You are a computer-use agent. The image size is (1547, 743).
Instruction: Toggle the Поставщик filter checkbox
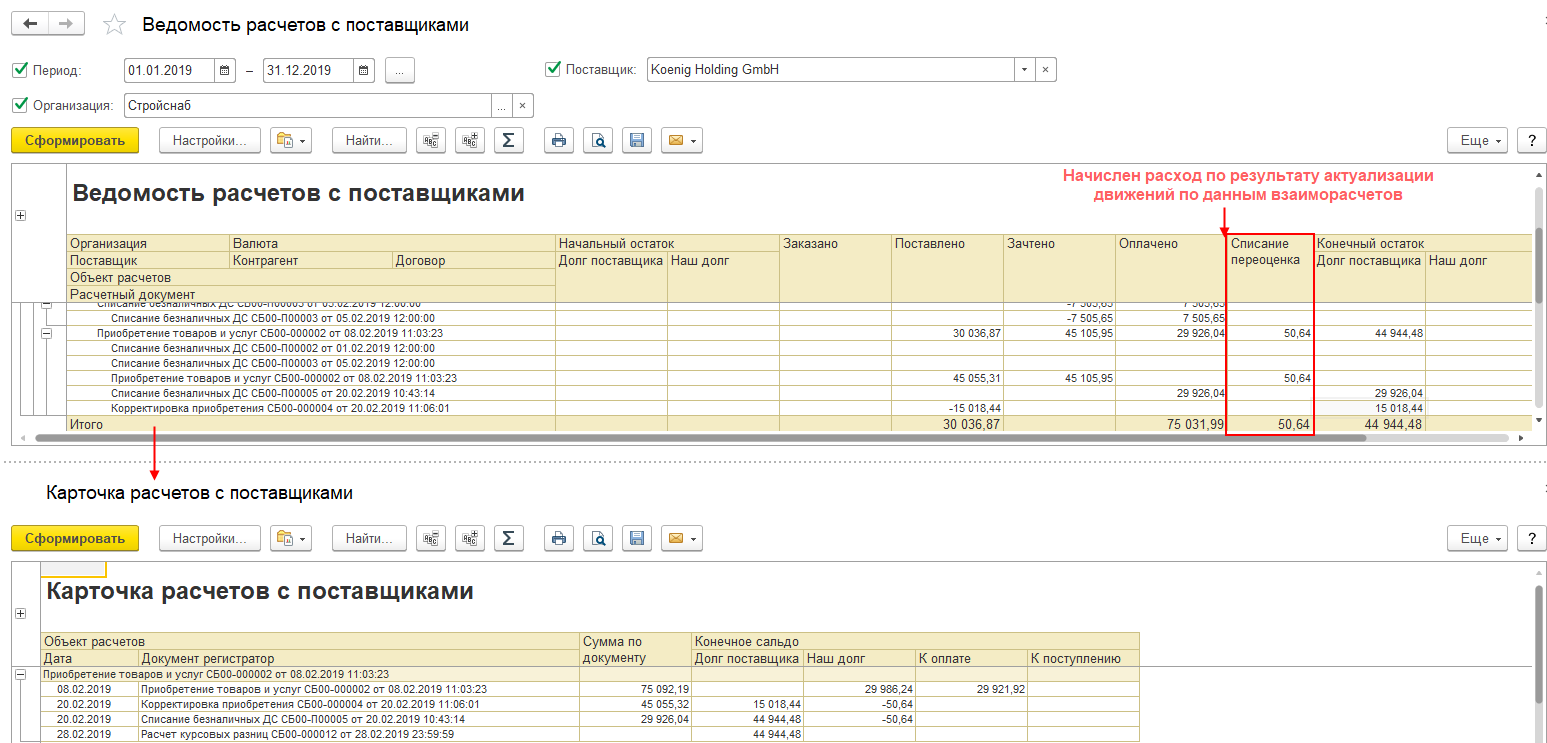pos(553,69)
